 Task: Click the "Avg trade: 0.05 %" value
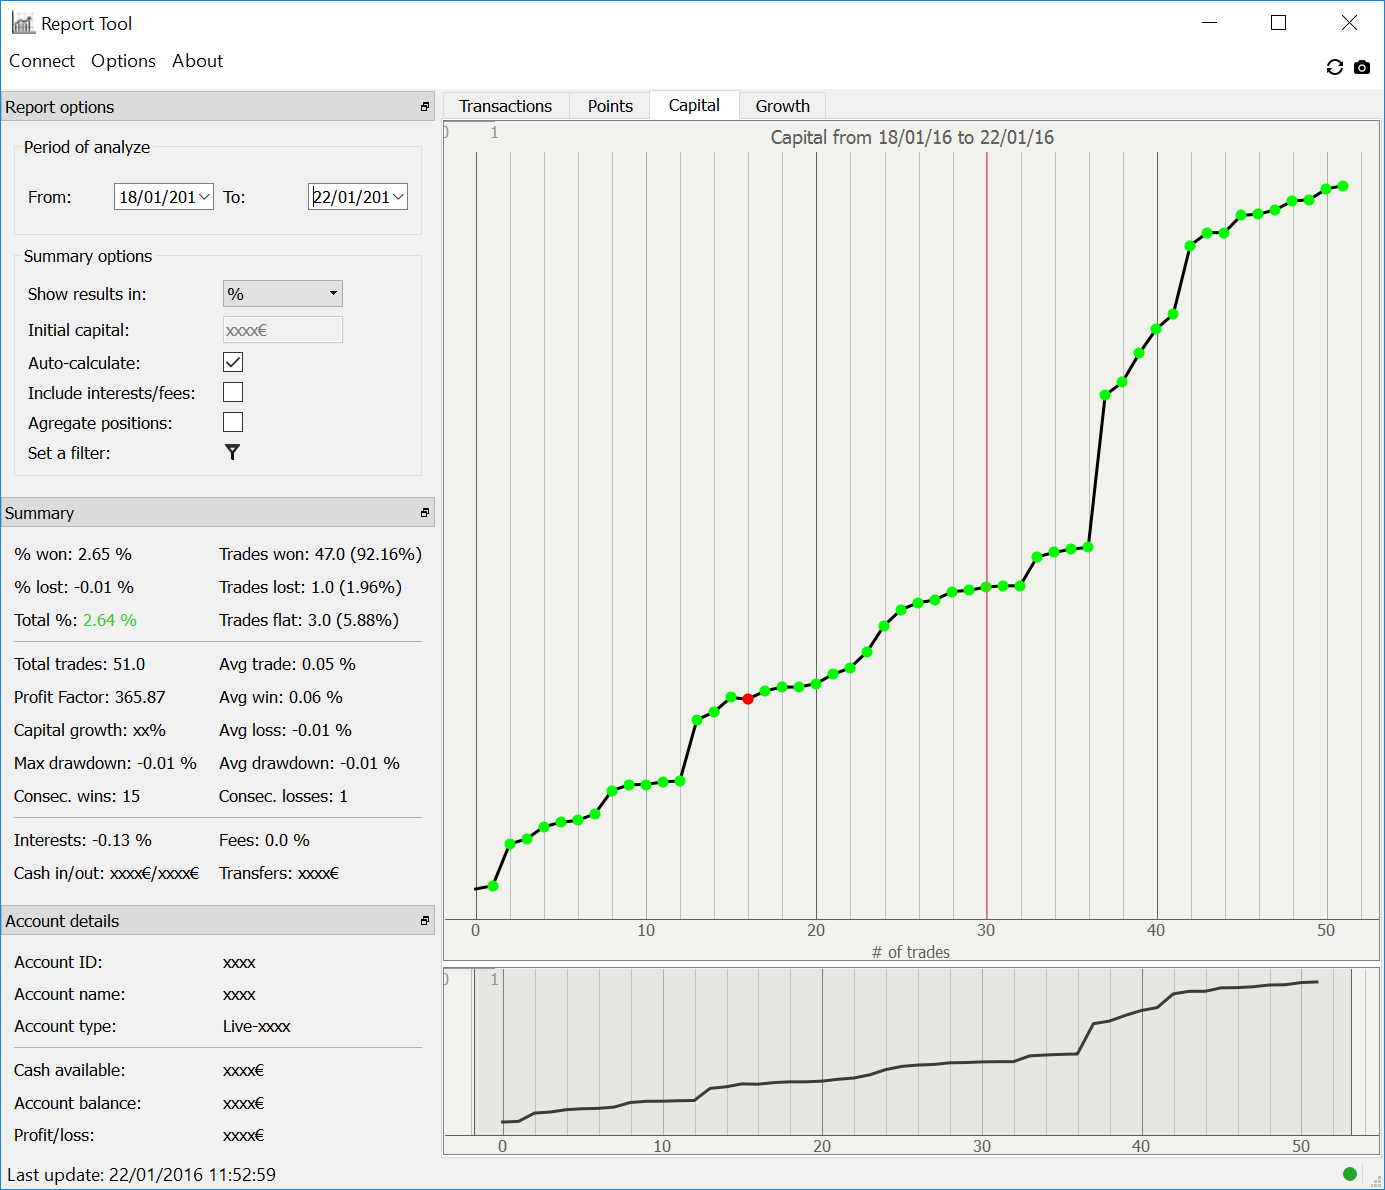click(287, 664)
